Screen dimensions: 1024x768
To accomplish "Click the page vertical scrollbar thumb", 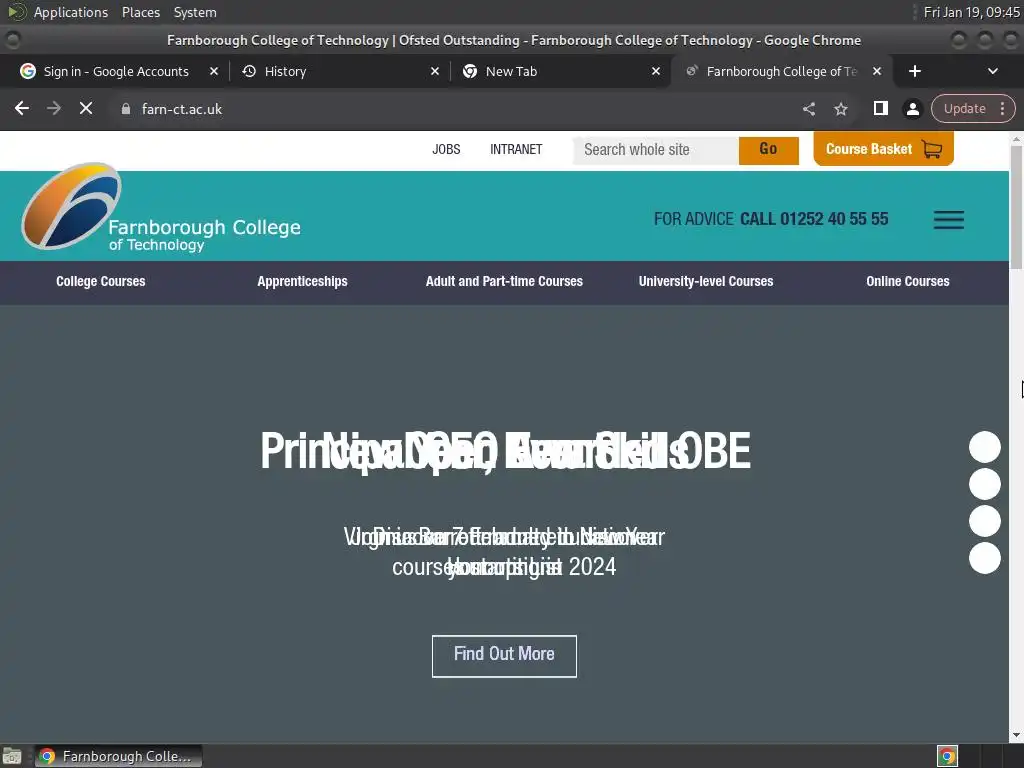I will point(1016,206).
